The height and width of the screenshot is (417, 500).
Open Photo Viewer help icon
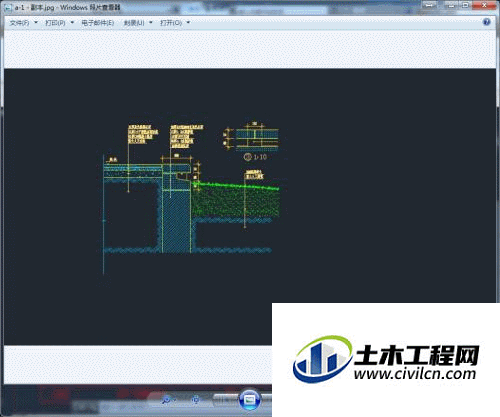[486, 22]
